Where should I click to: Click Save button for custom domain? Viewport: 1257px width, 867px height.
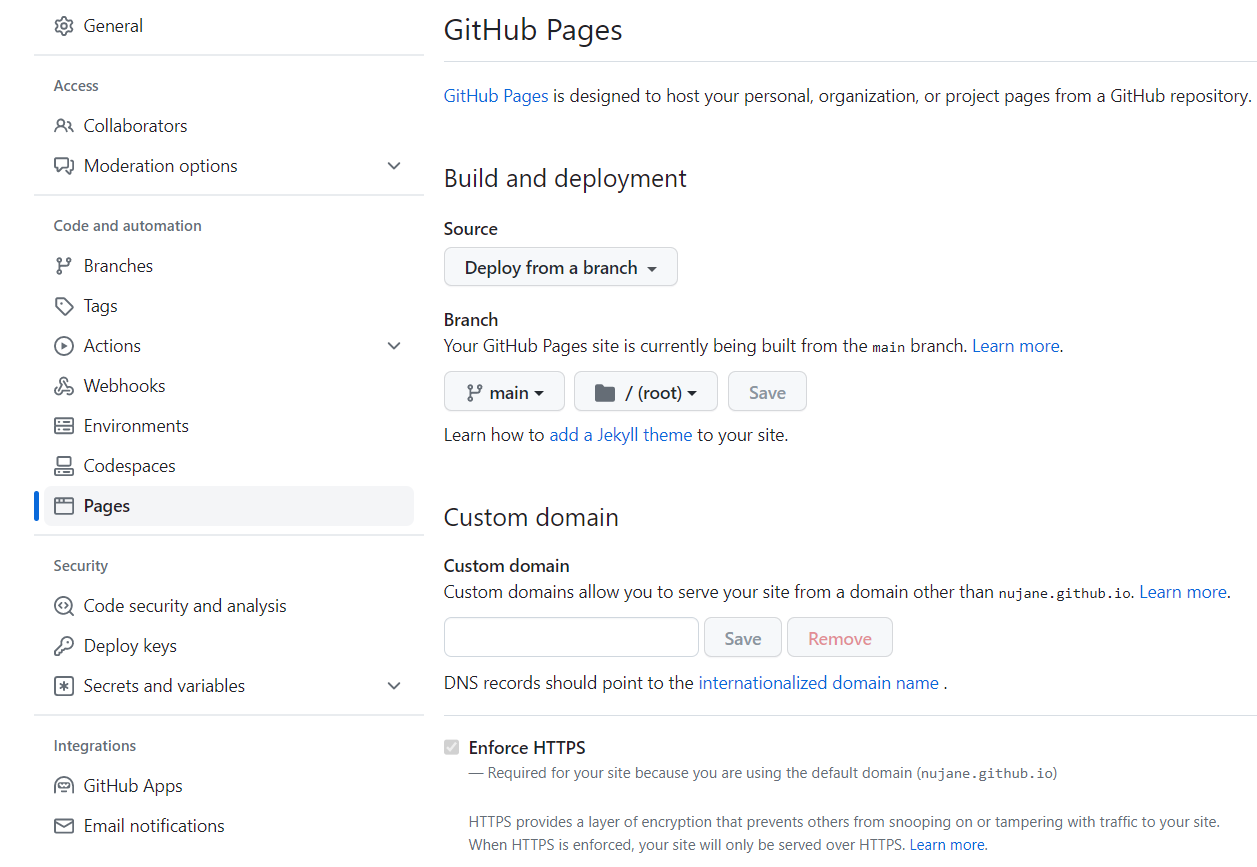[x=743, y=638]
